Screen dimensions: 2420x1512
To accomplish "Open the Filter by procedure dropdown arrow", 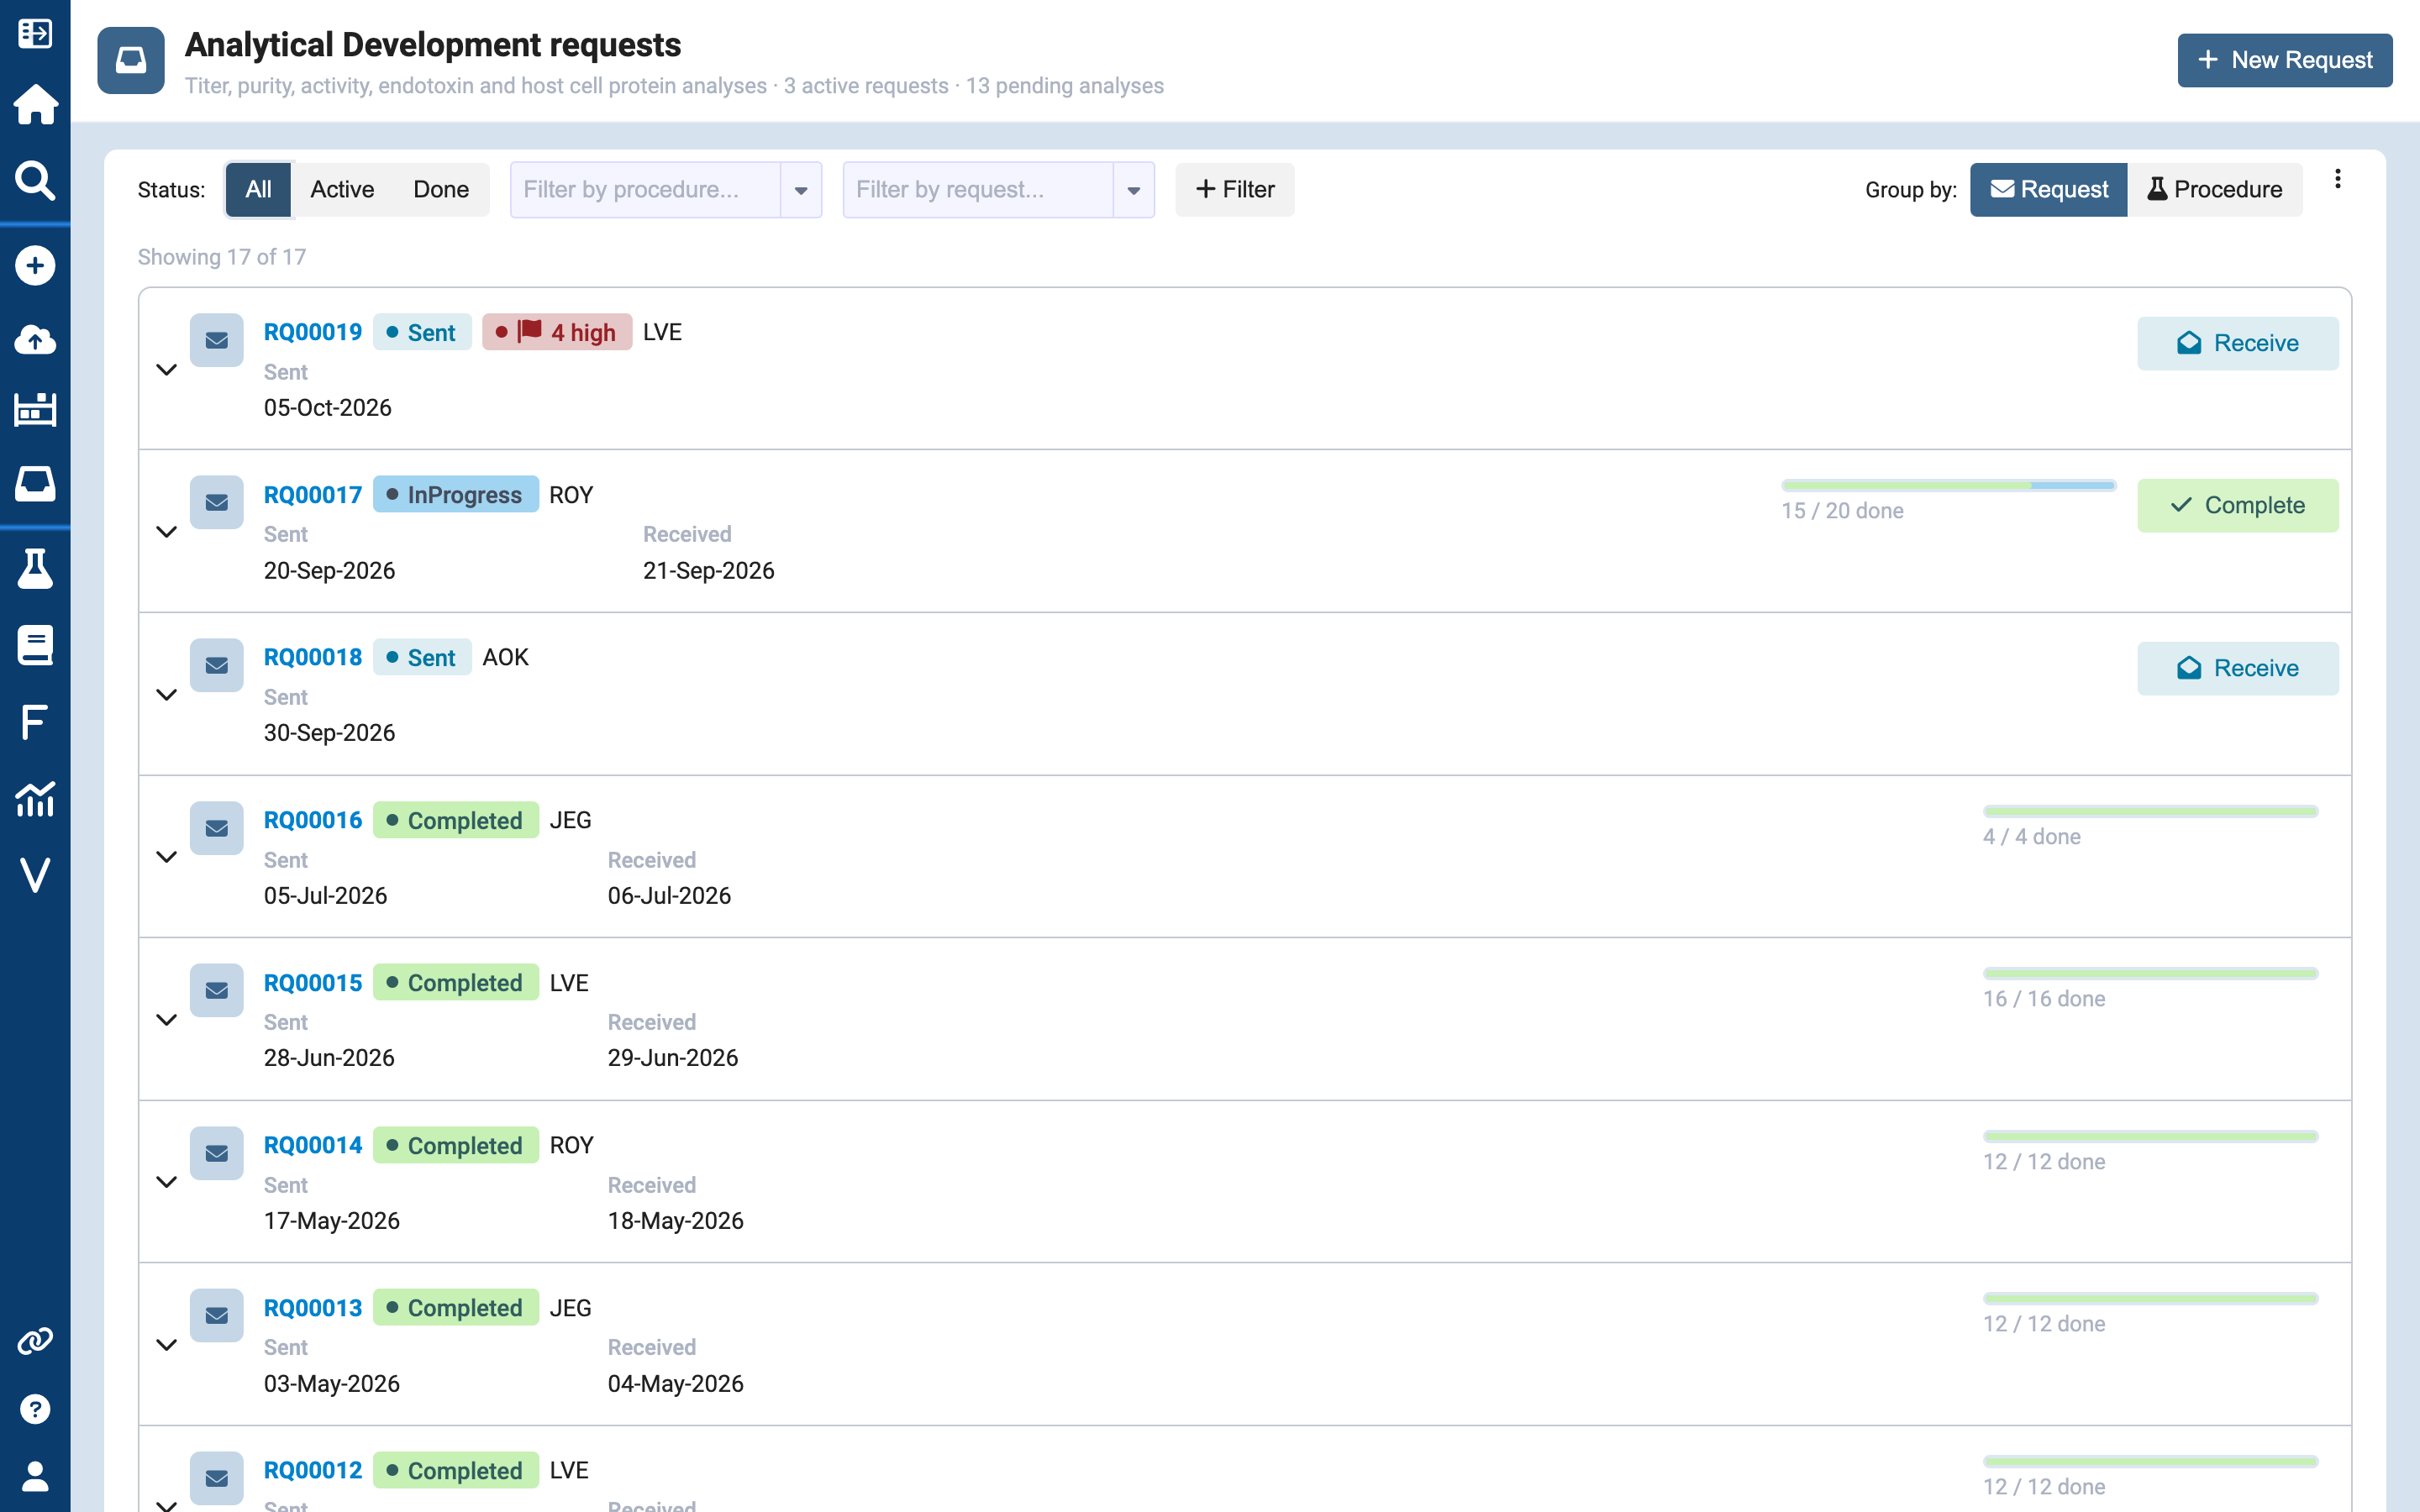I will coord(801,190).
